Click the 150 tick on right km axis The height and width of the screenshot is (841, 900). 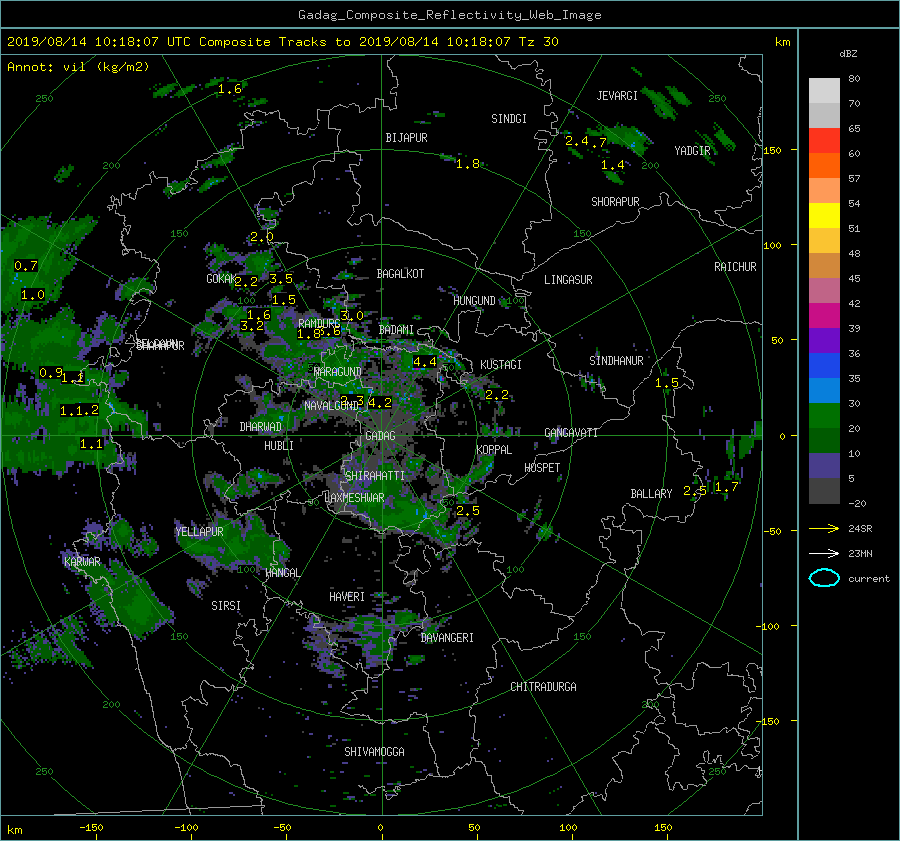tap(772, 150)
